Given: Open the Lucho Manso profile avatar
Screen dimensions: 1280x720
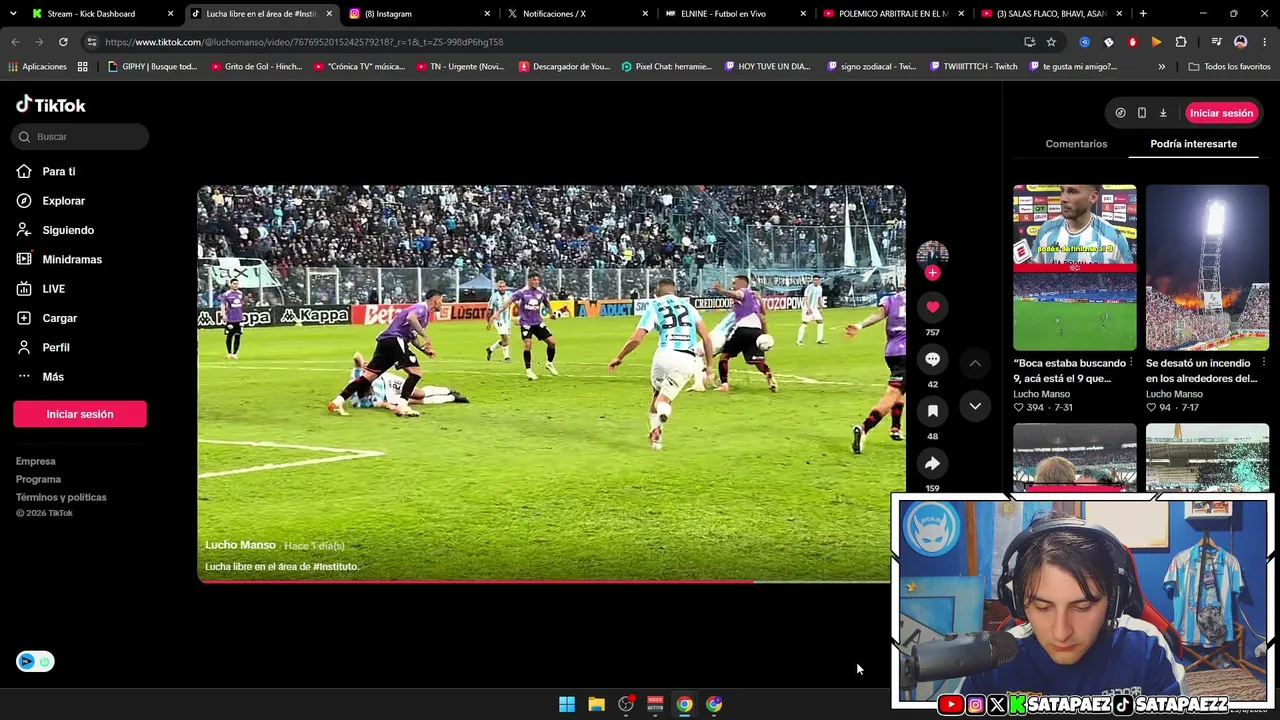Looking at the screenshot, I should (932, 254).
